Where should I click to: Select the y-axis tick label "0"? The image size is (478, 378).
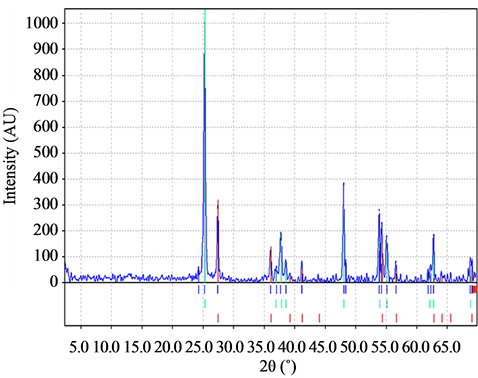(54, 282)
